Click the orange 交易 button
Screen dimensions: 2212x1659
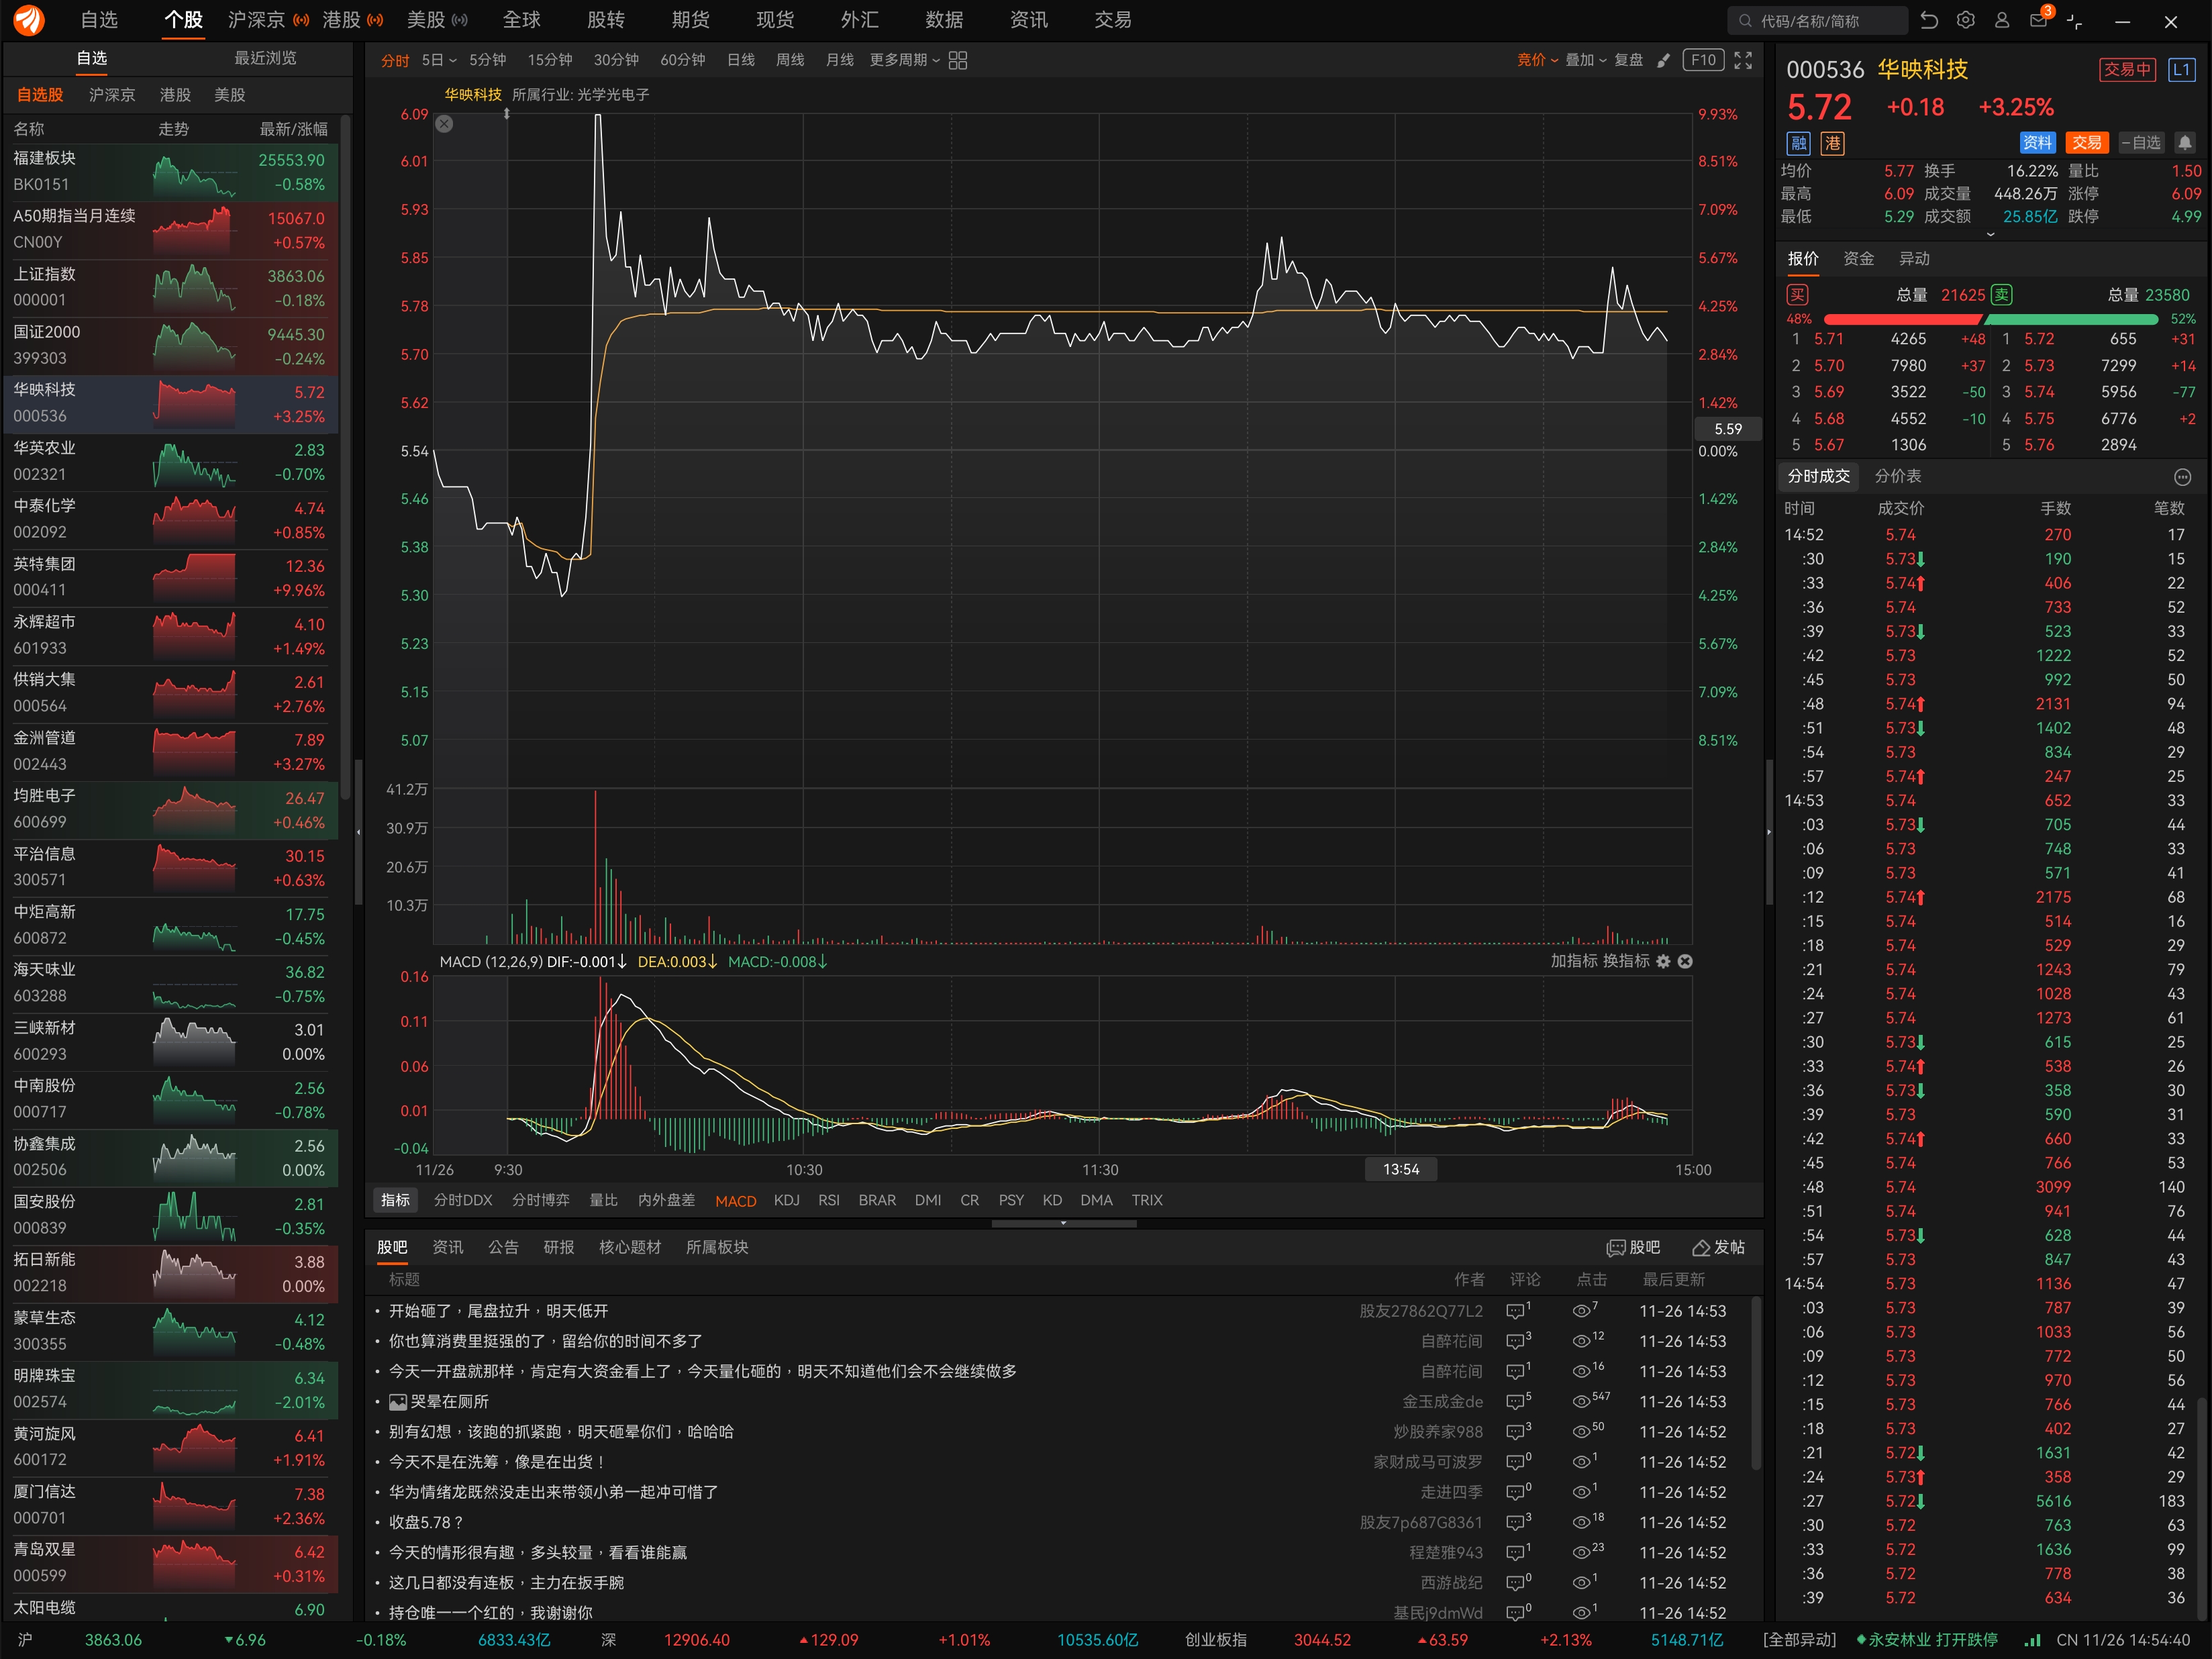click(2087, 143)
